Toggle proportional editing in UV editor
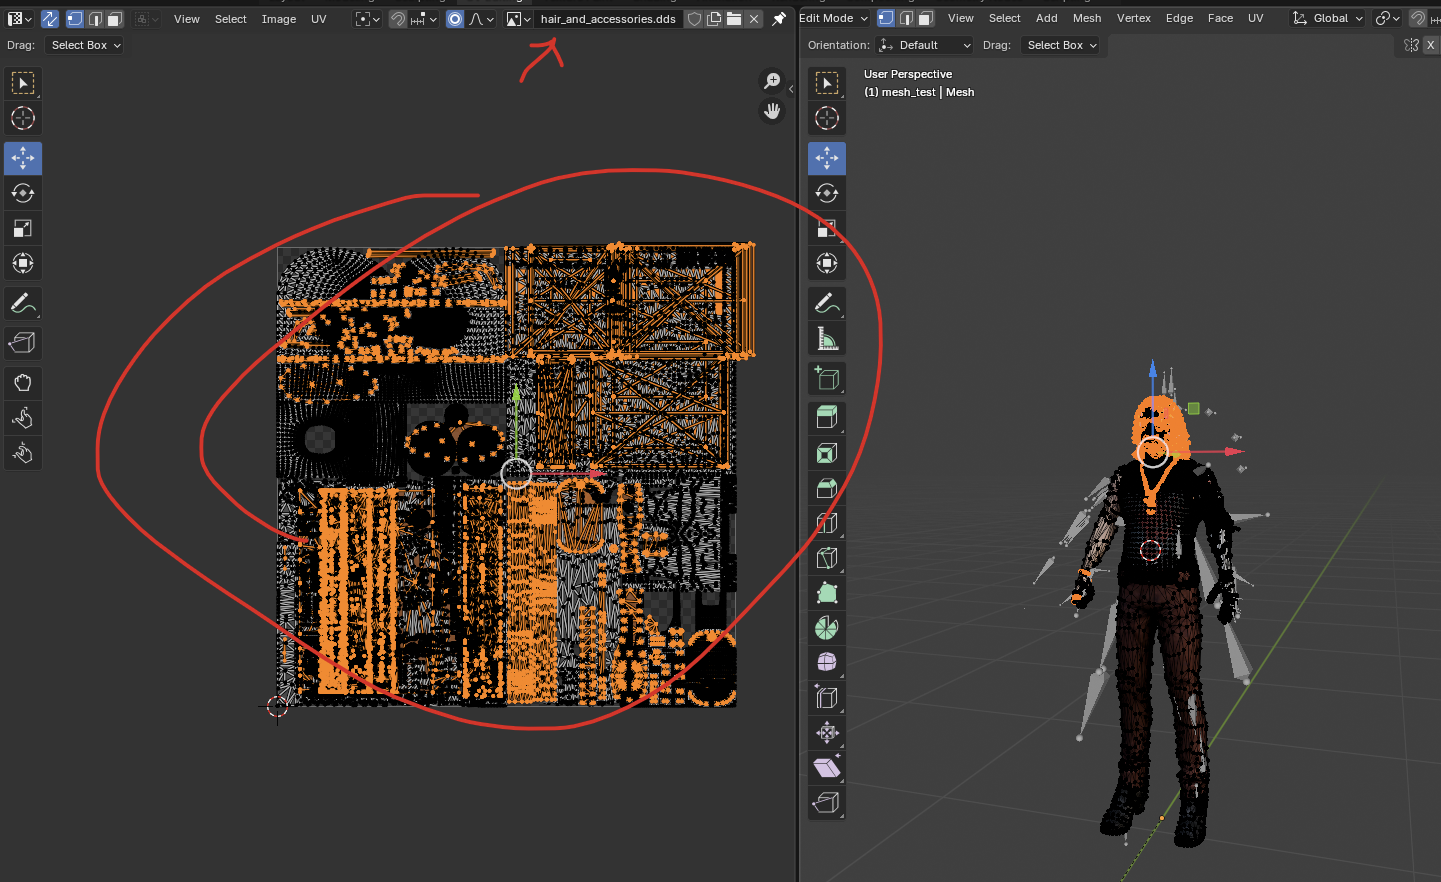The width and height of the screenshot is (1441, 882). pyautogui.click(x=455, y=19)
